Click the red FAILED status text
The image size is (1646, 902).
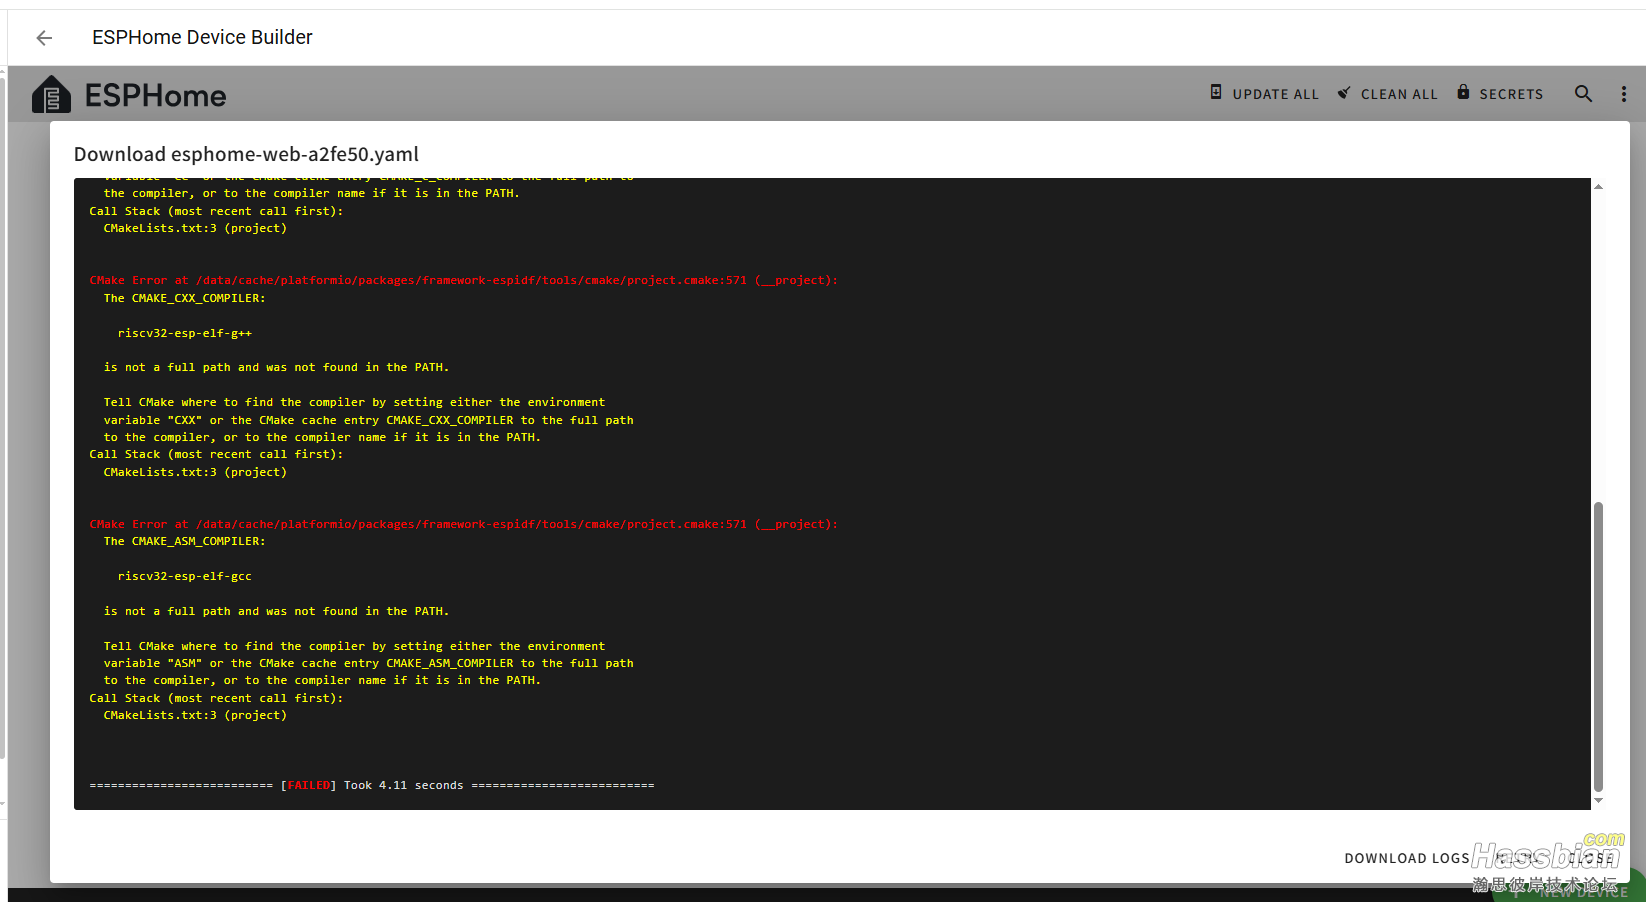click(309, 786)
